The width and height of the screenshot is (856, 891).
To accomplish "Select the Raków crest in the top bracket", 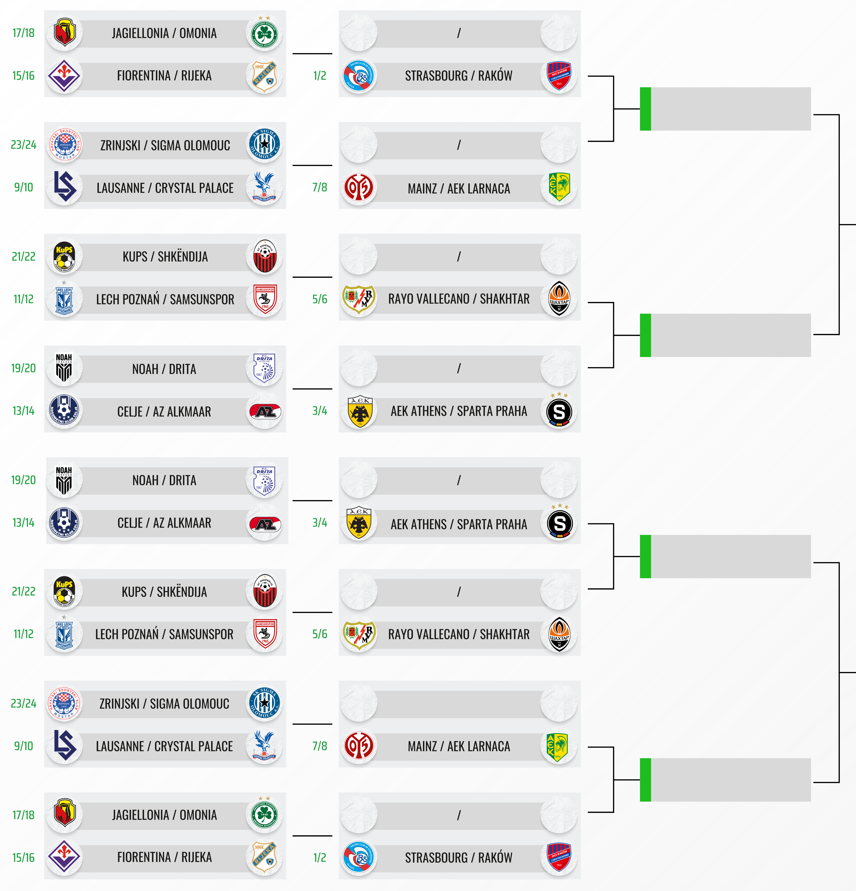I will click(x=559, y=75).
